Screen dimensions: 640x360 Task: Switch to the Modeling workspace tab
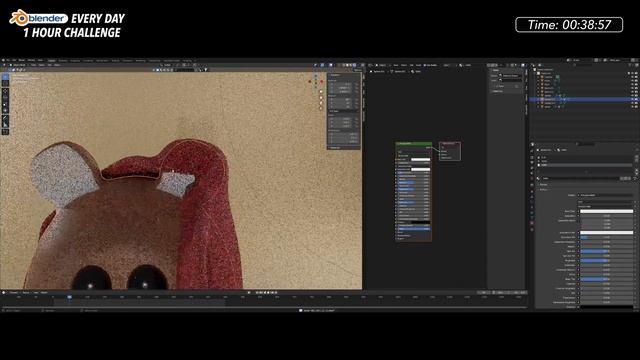coord(63,60)
